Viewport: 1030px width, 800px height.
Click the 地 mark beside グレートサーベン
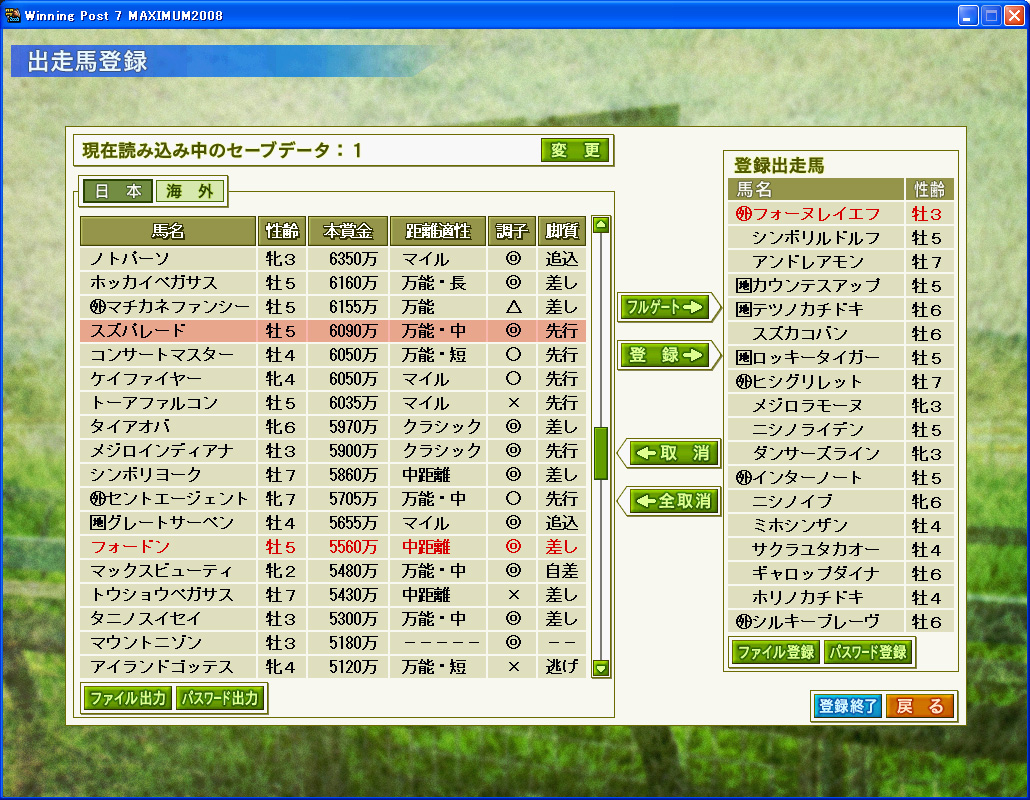click(98, 523)
